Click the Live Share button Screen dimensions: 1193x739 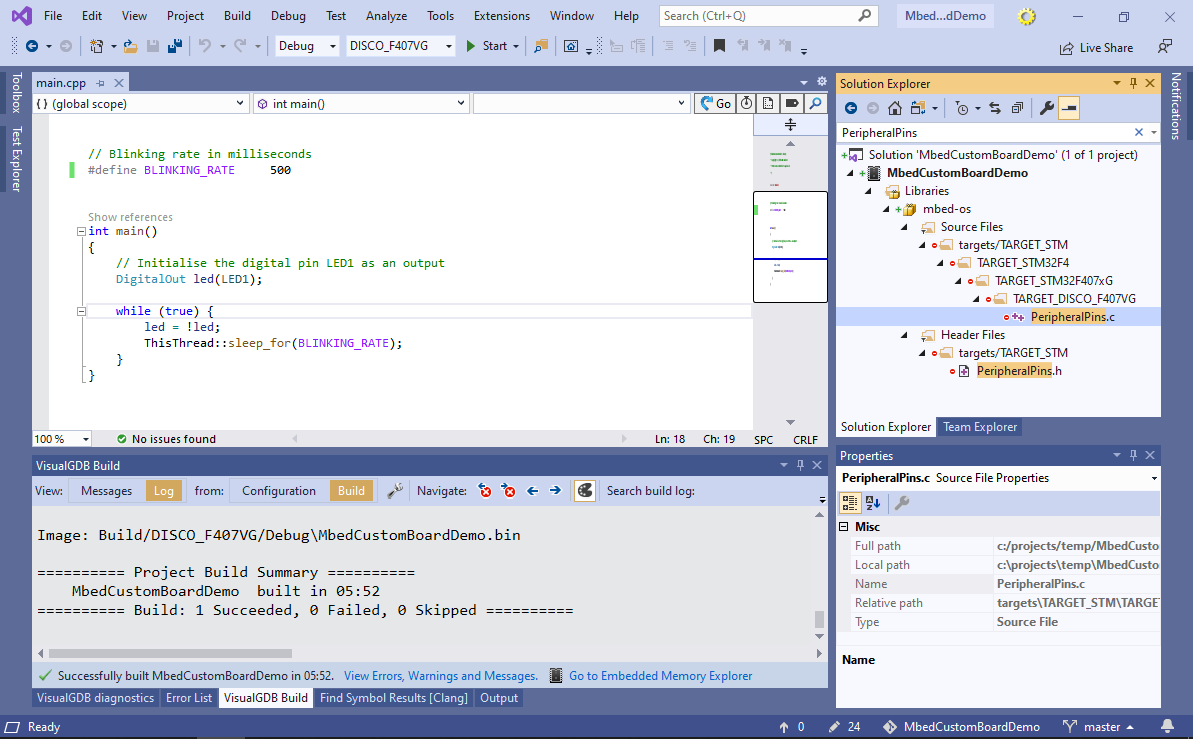[1096, 48]
